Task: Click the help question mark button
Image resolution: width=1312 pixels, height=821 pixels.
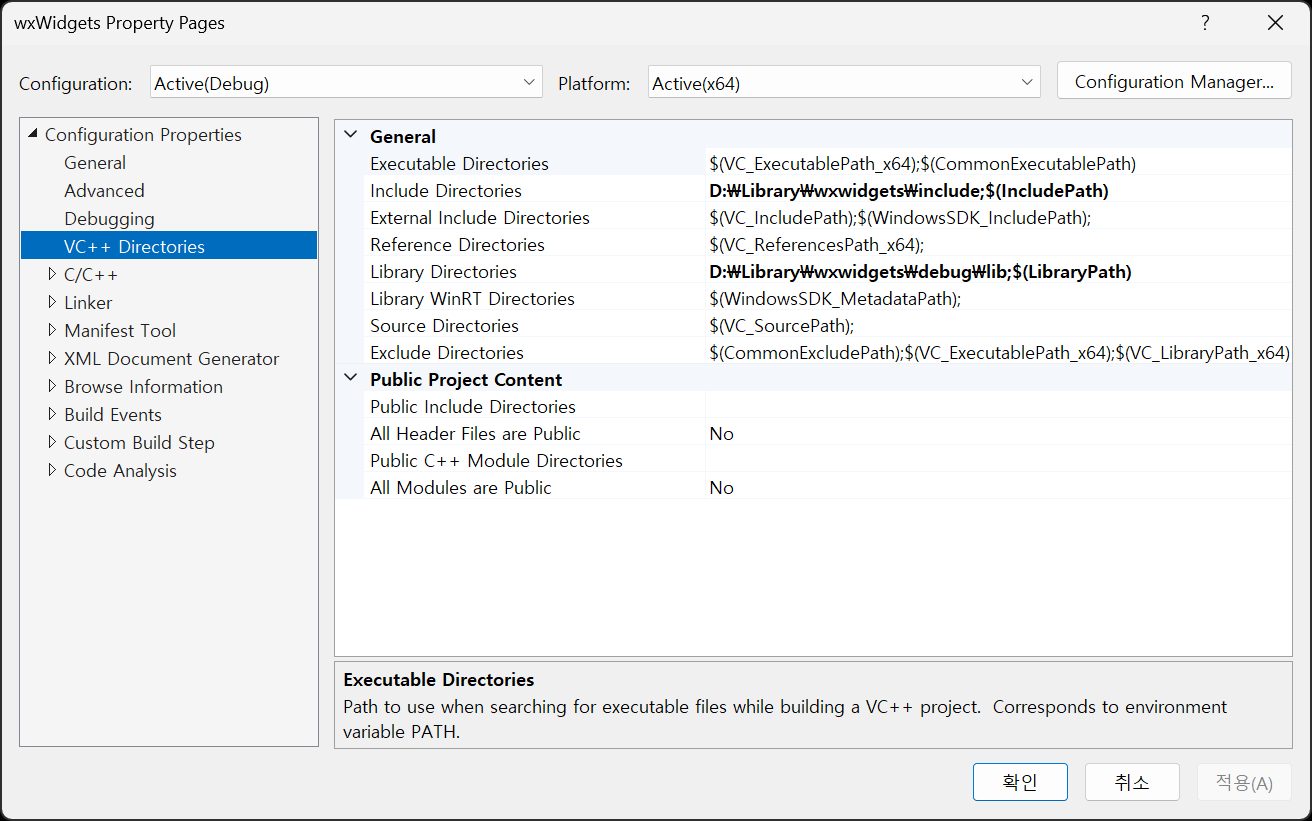Action: tap(1205, 23)
